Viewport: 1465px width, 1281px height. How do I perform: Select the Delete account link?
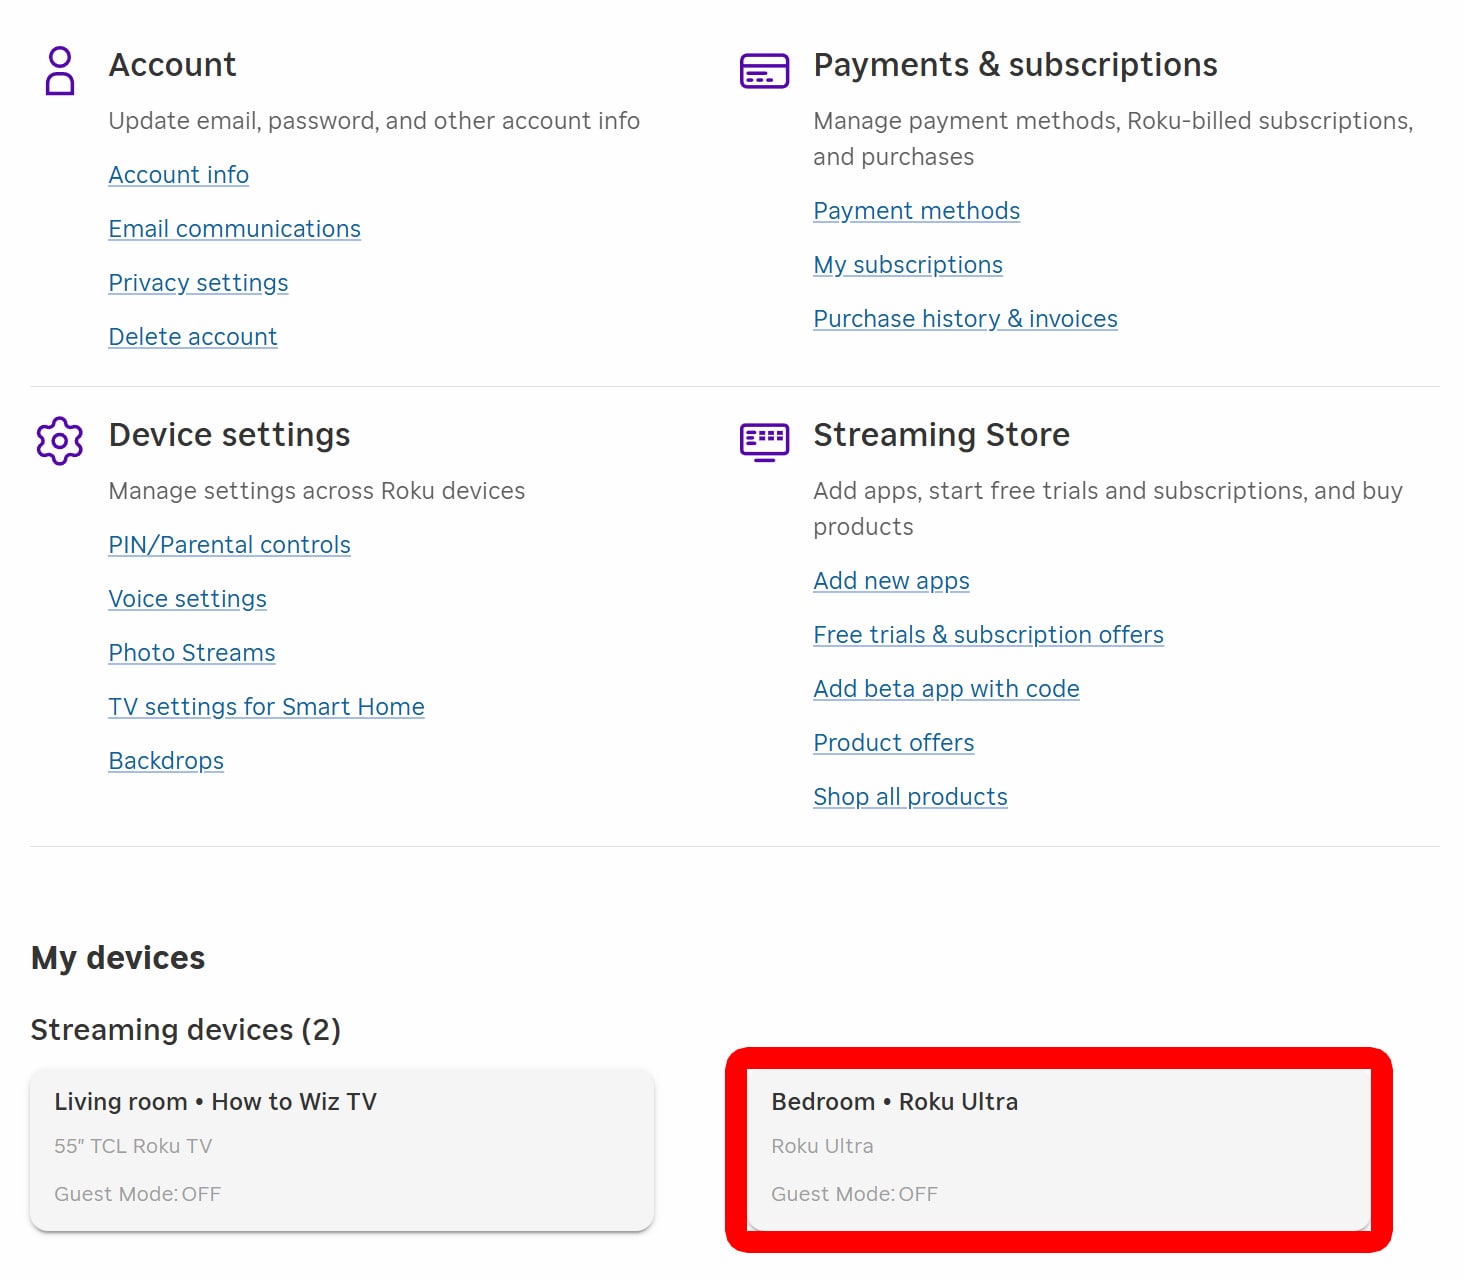point(192,337)
